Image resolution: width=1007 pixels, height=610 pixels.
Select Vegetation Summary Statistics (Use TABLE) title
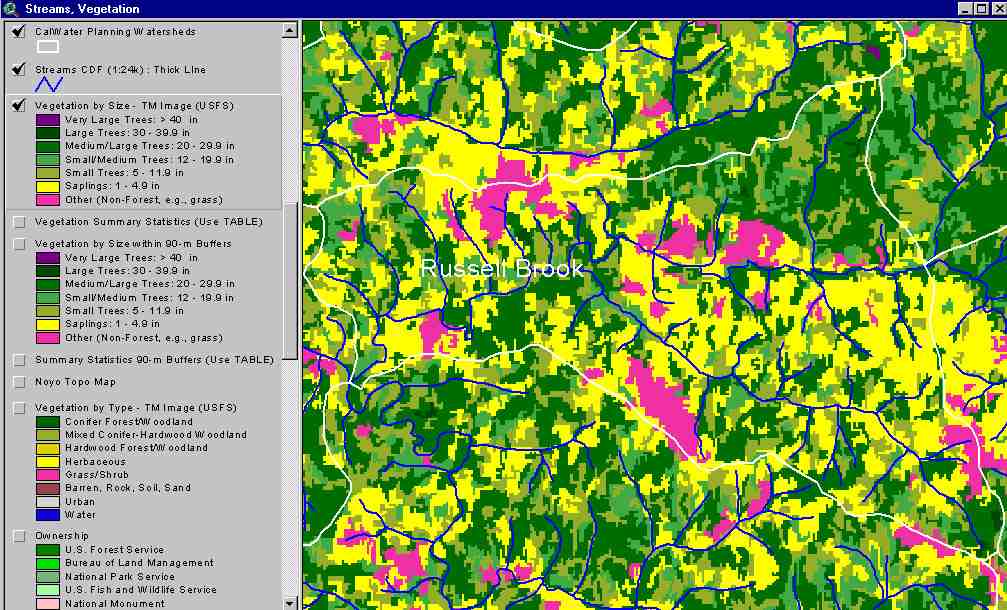pos(149,222)
